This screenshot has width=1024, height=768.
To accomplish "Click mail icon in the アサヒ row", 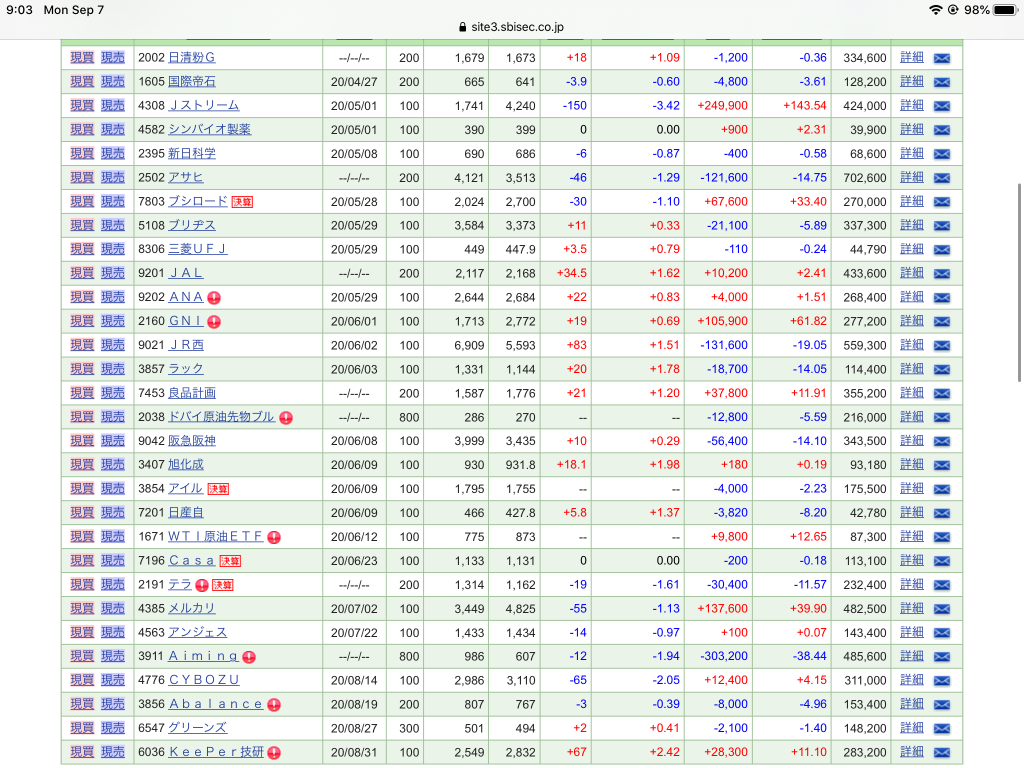I will (x=941, y=178).
